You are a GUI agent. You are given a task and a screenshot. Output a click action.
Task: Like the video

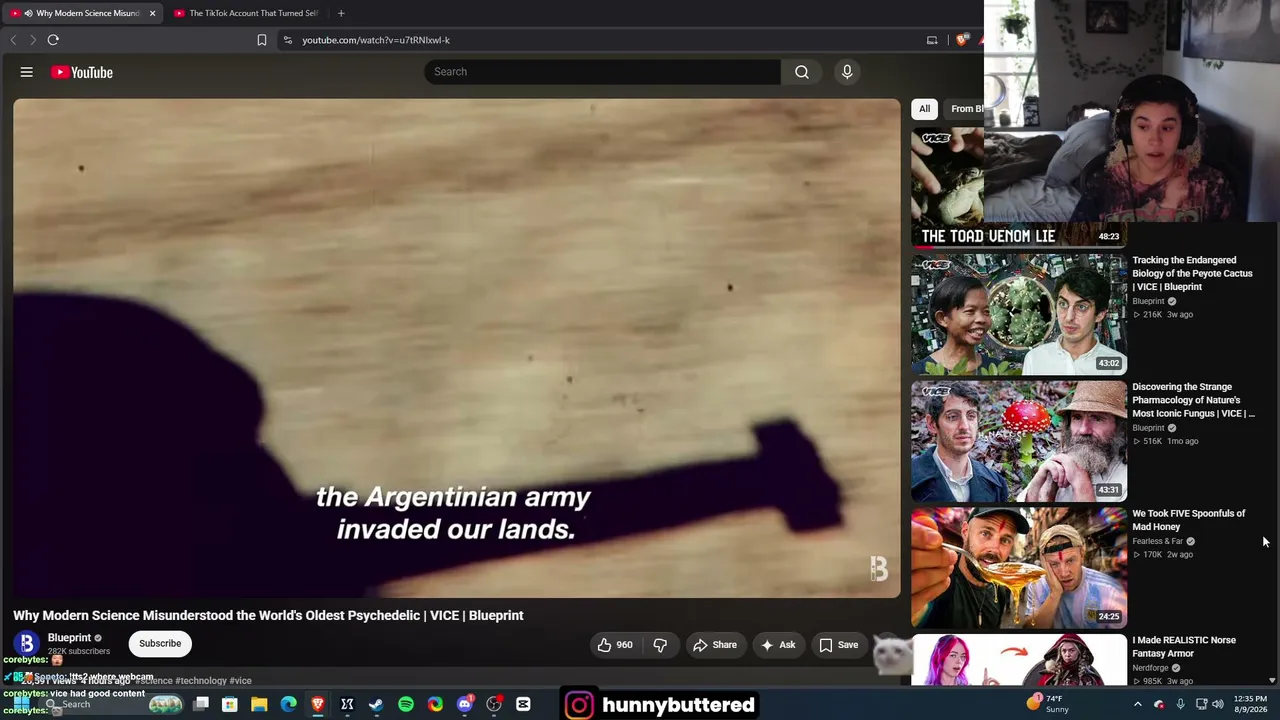615,645
